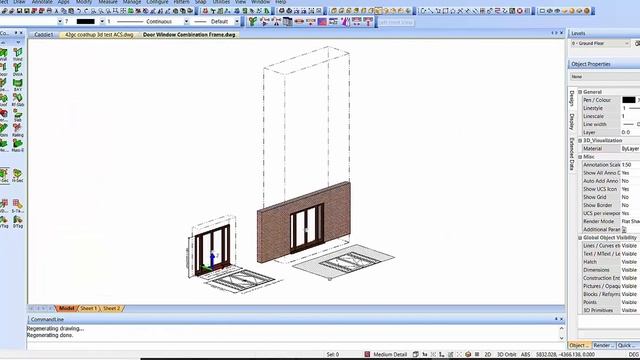Open the Continuous linestyle dropdown
The image size is (640, 360).
[186, 22]
